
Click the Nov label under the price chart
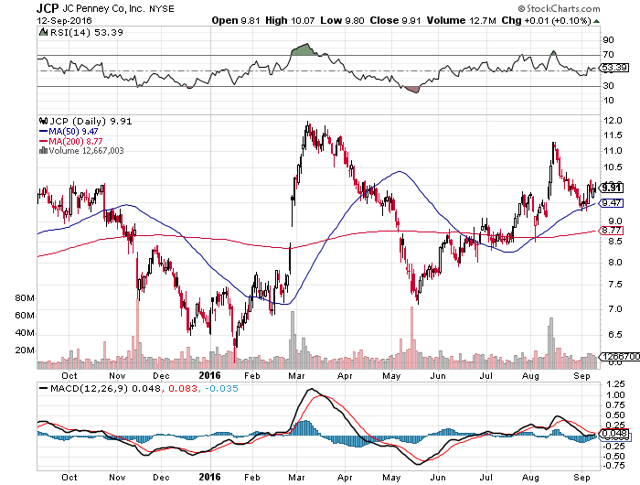pos(117,376)
